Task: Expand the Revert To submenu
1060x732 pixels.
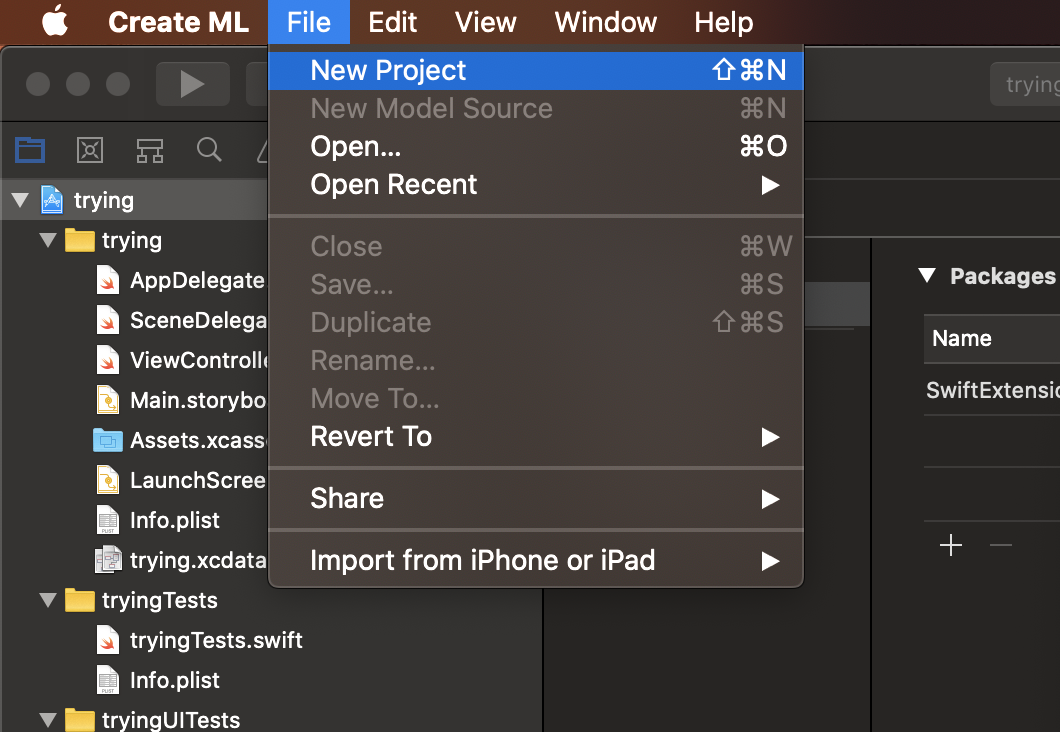Action: [x=535, y=437]
